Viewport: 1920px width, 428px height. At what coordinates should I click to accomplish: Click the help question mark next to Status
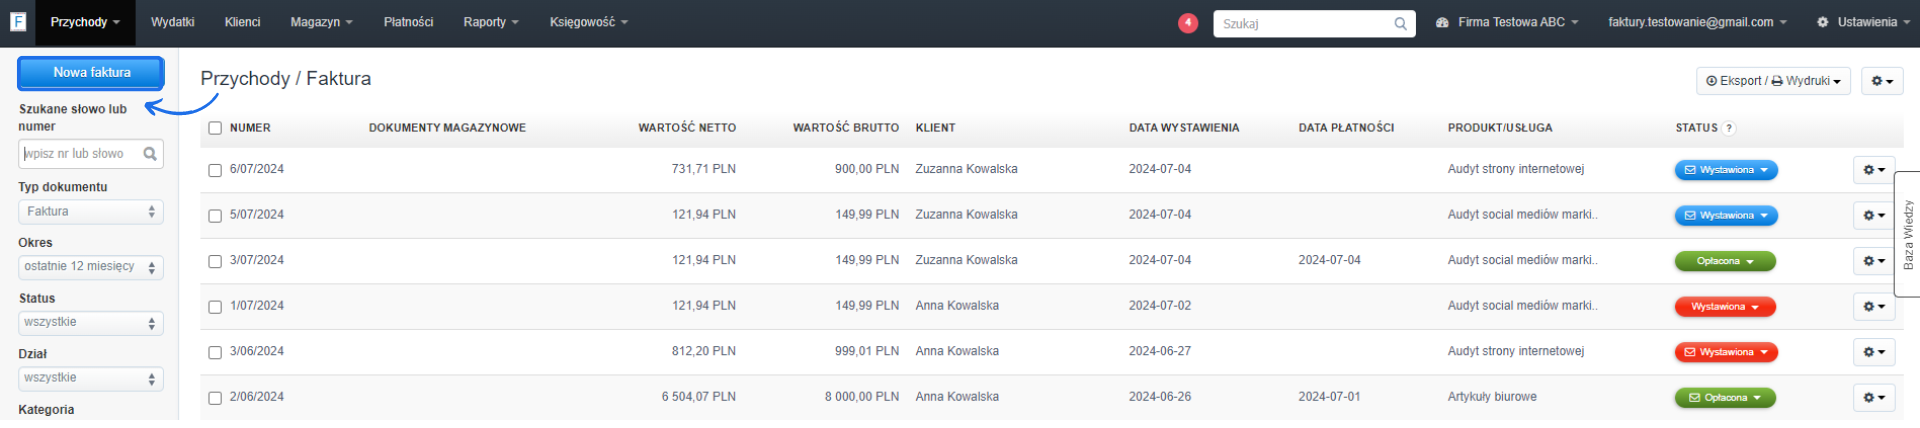1729,128
